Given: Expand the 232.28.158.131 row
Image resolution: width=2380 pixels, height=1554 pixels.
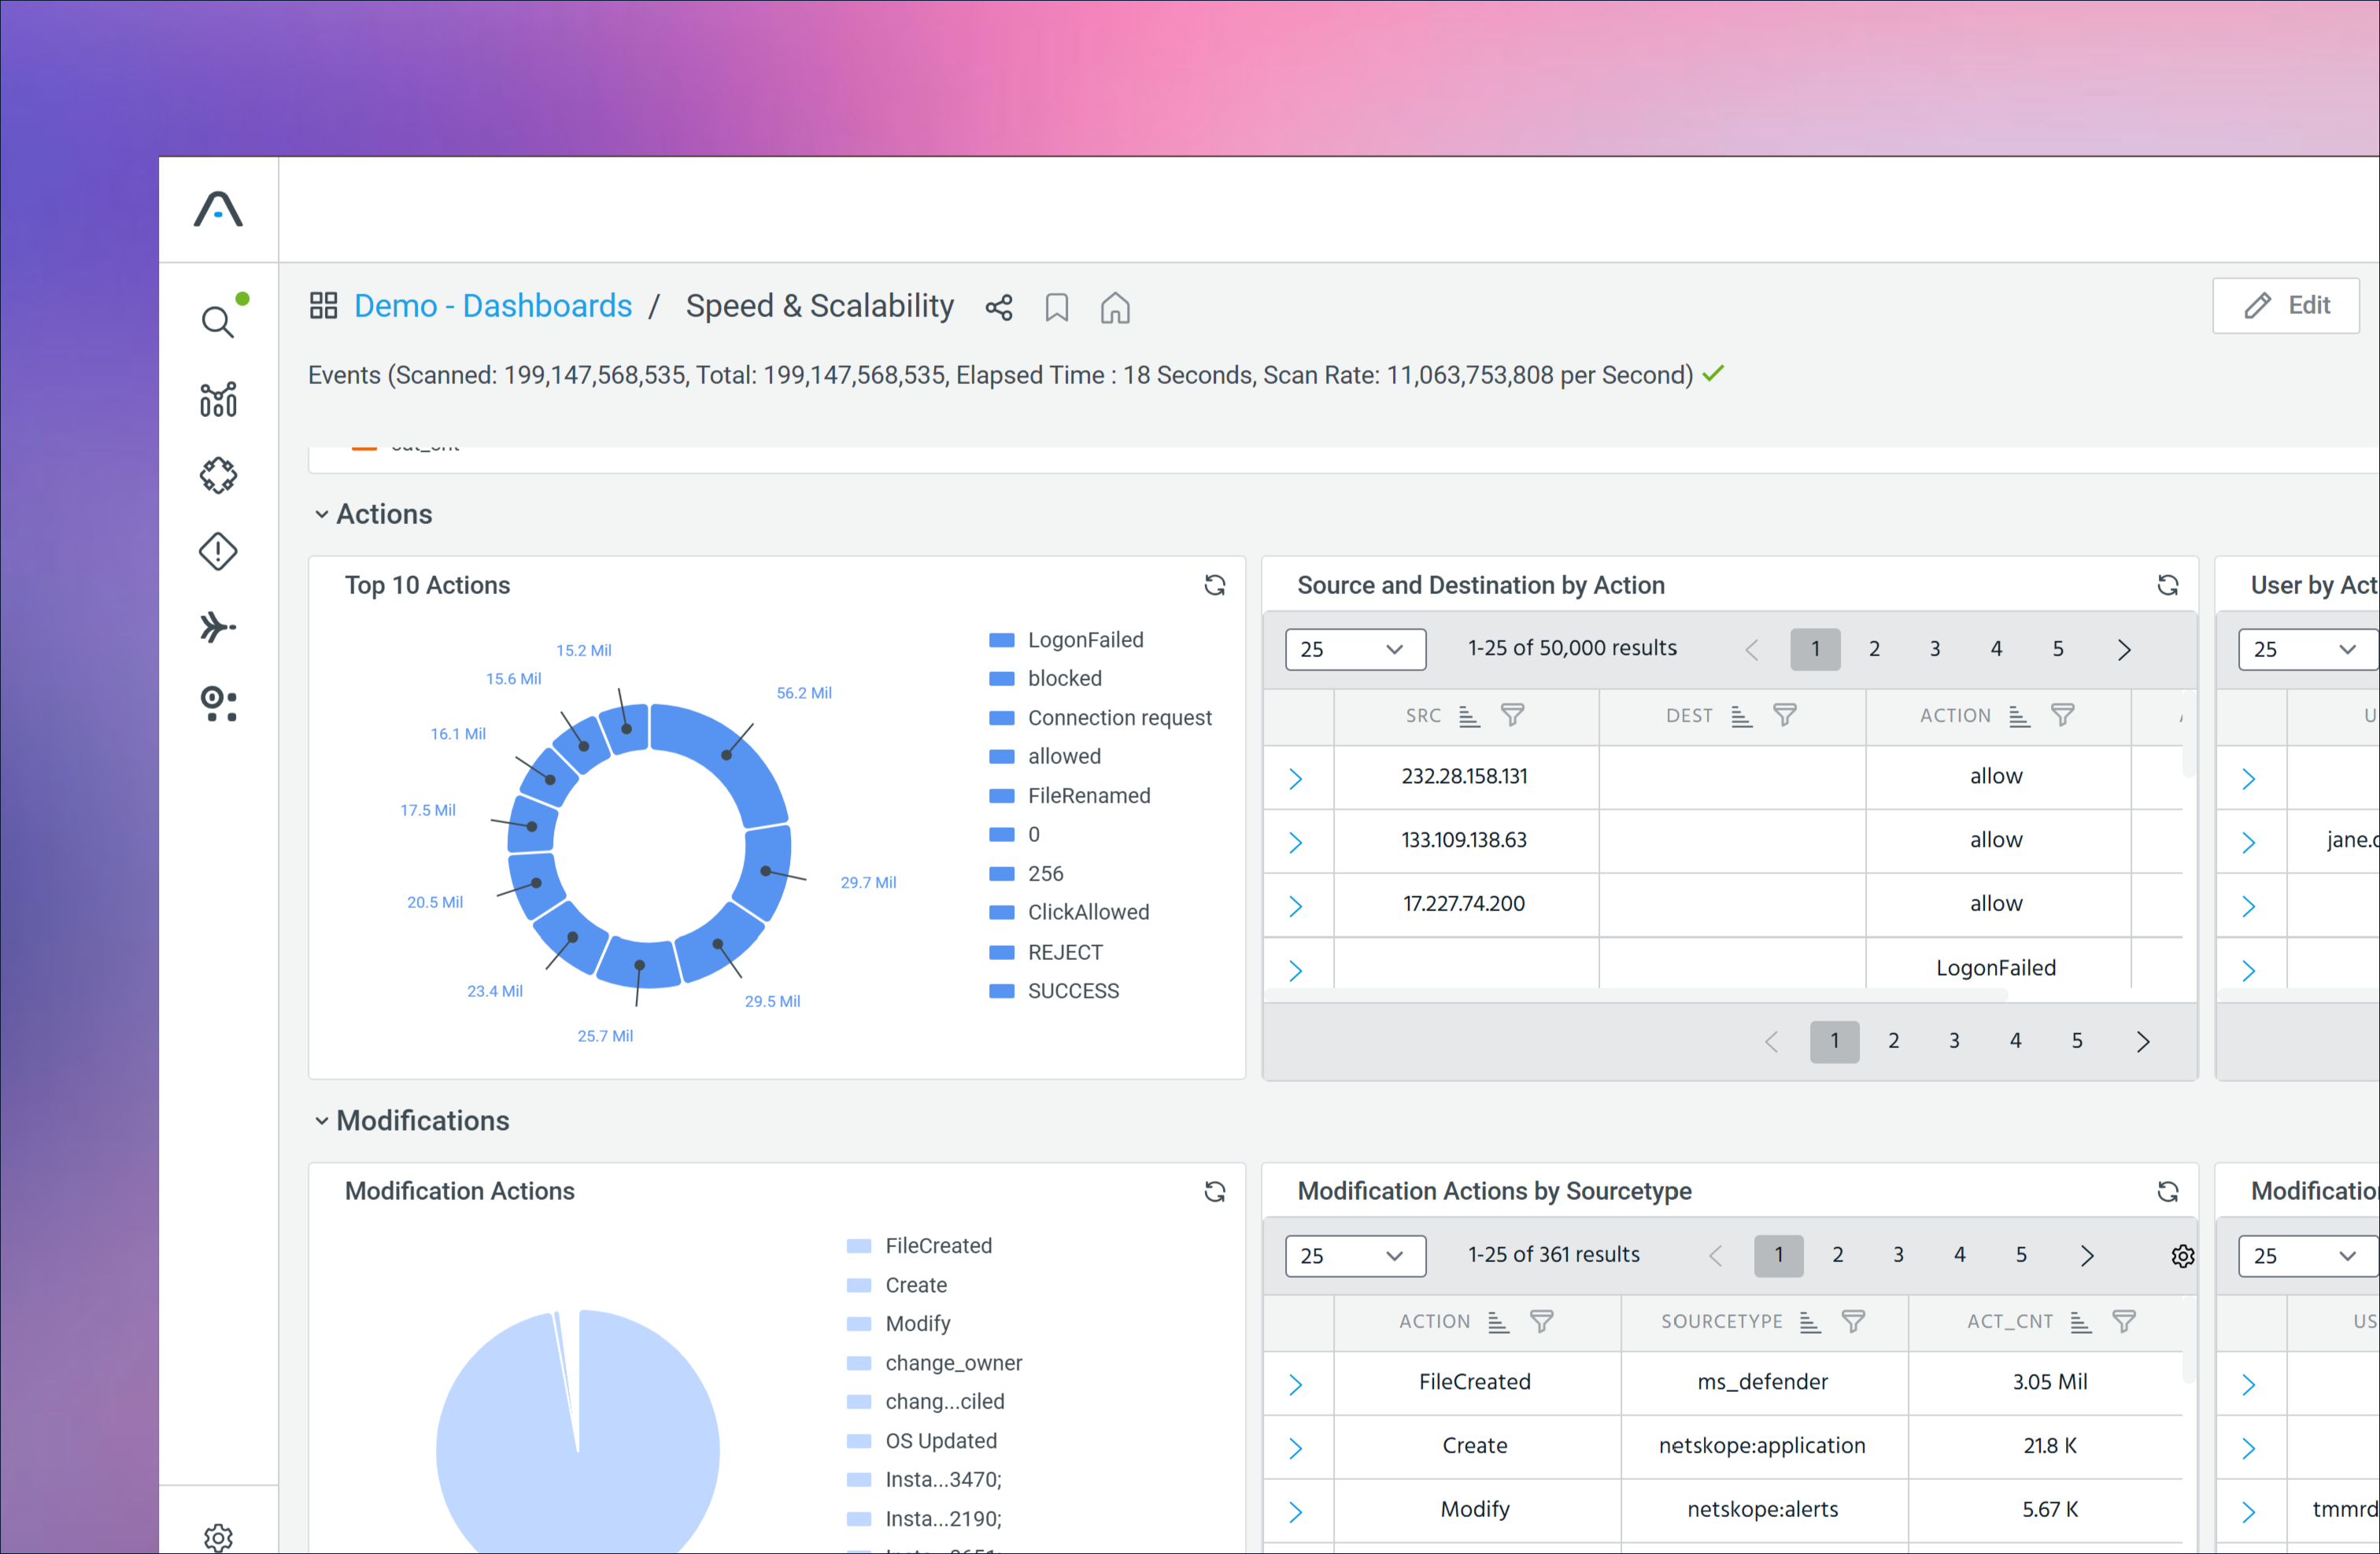Looking at the screenshot, I should pyautogui.click(x=1295, y=778).
